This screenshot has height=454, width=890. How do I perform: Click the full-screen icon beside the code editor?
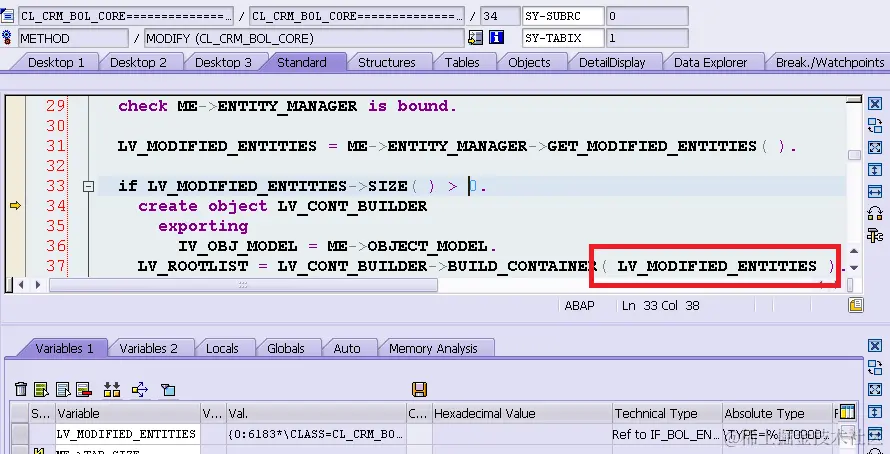coord(875,147)
